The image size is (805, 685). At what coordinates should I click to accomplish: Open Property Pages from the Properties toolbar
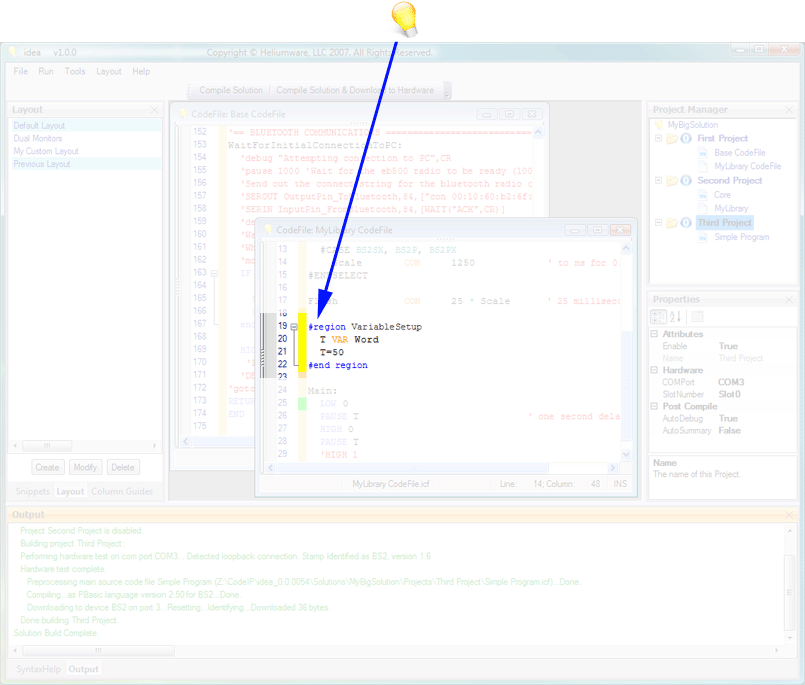click(x=697, y=316)
